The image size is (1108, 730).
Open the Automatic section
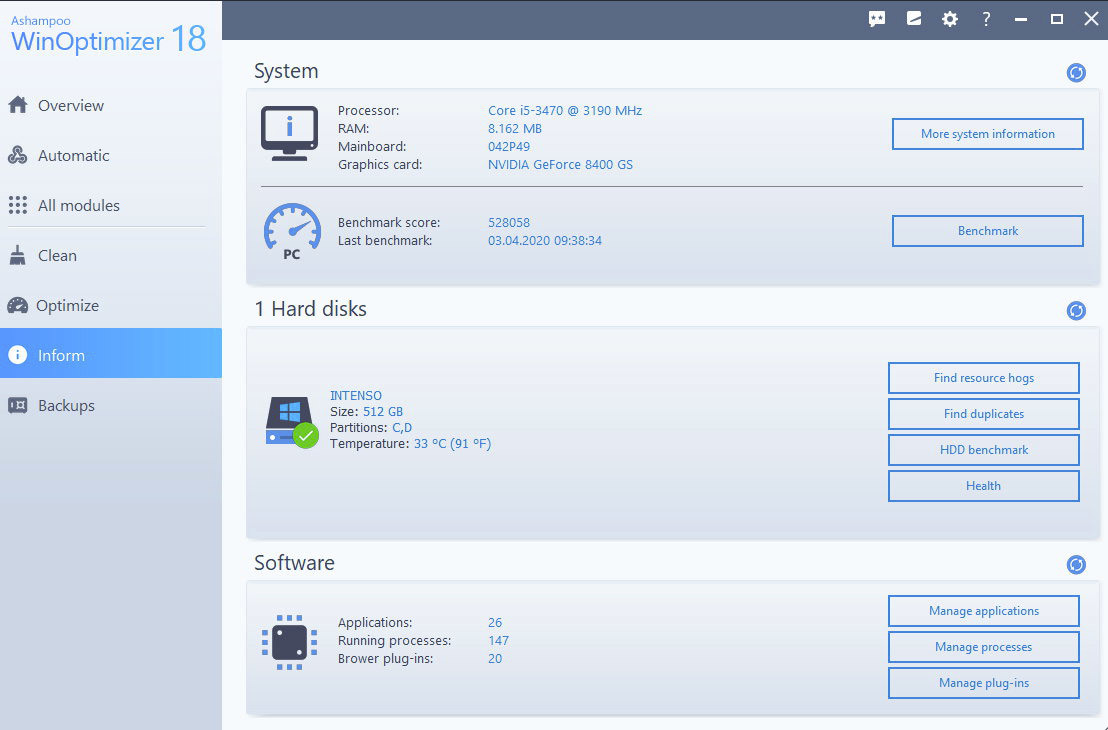coord(111,155)
